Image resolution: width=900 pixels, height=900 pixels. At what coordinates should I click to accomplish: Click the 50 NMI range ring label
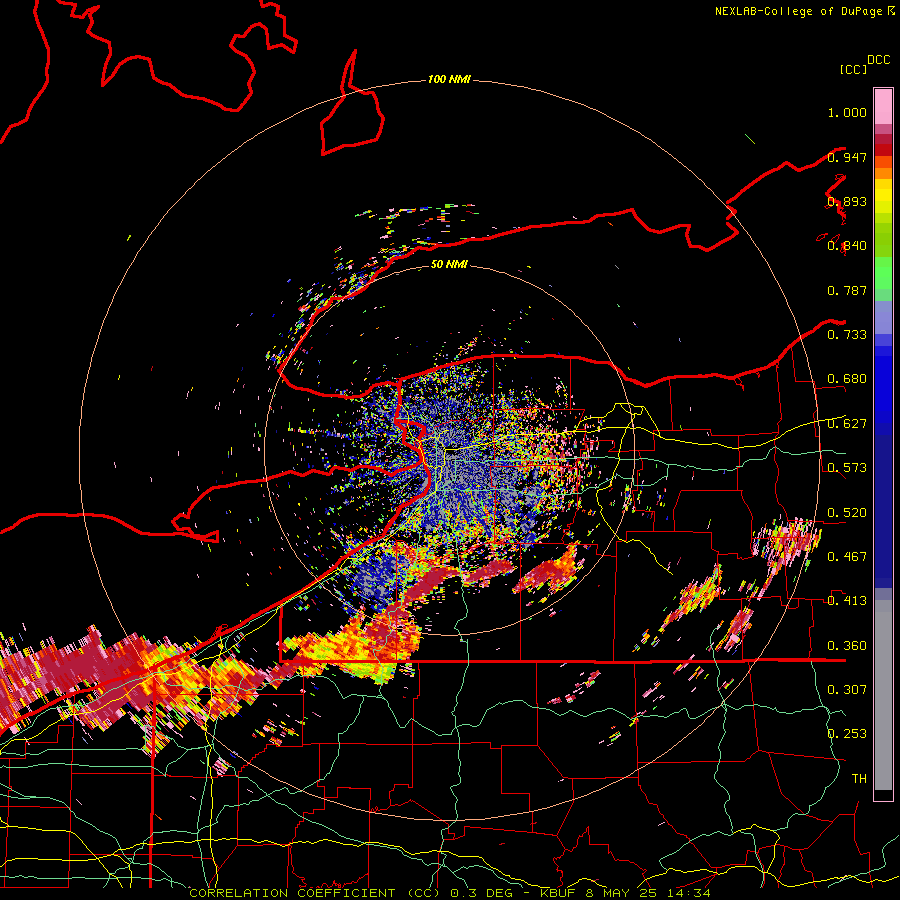pos(449,264)
